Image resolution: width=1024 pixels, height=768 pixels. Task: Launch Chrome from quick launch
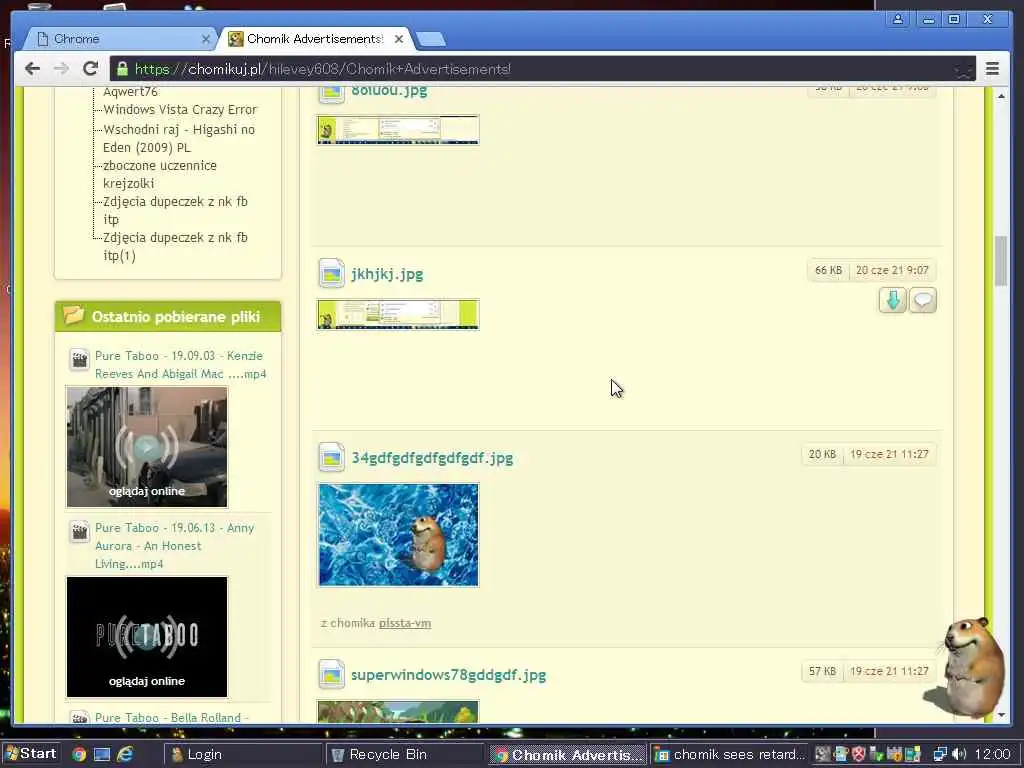coord(78,755)
